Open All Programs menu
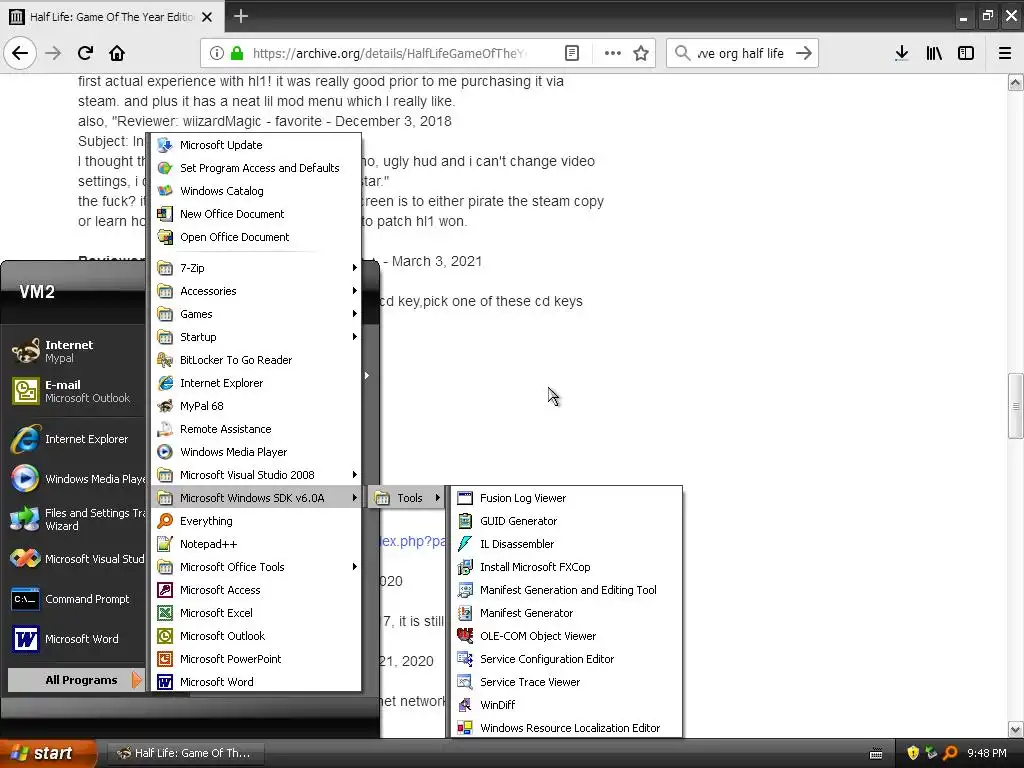The width and height of the screenshot is (1024, 768). tap(76, 680)
